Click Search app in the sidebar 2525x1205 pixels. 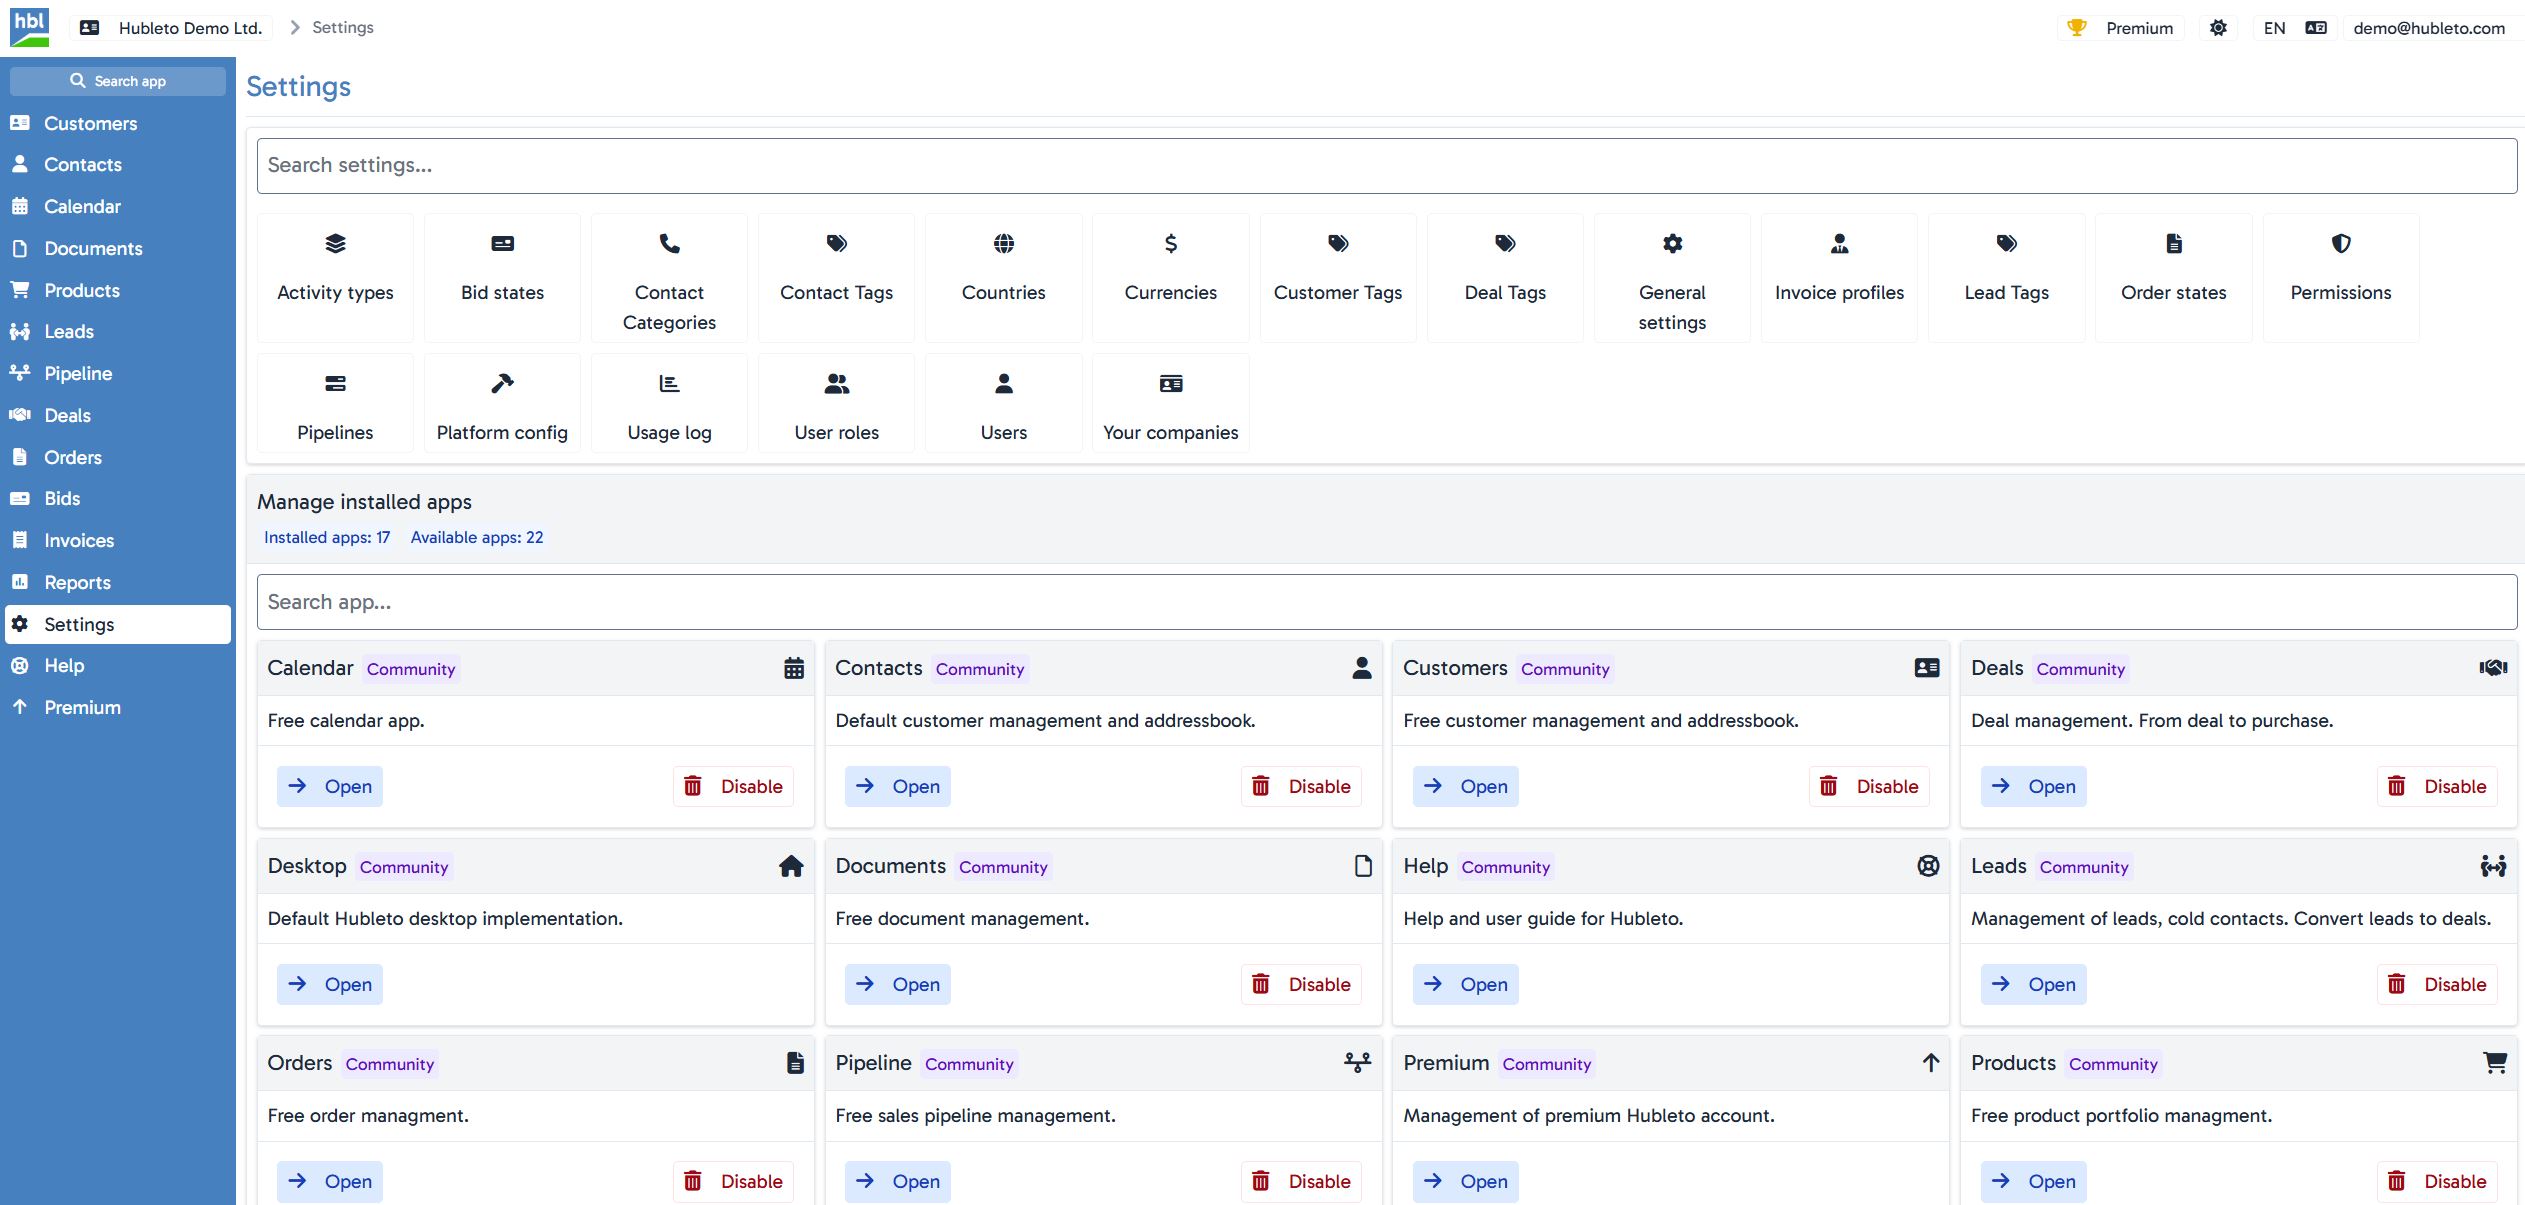point(117,80)
